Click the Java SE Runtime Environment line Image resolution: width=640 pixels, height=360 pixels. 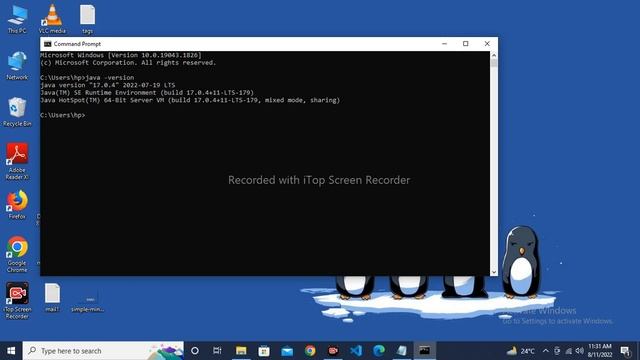coord(147,93)
